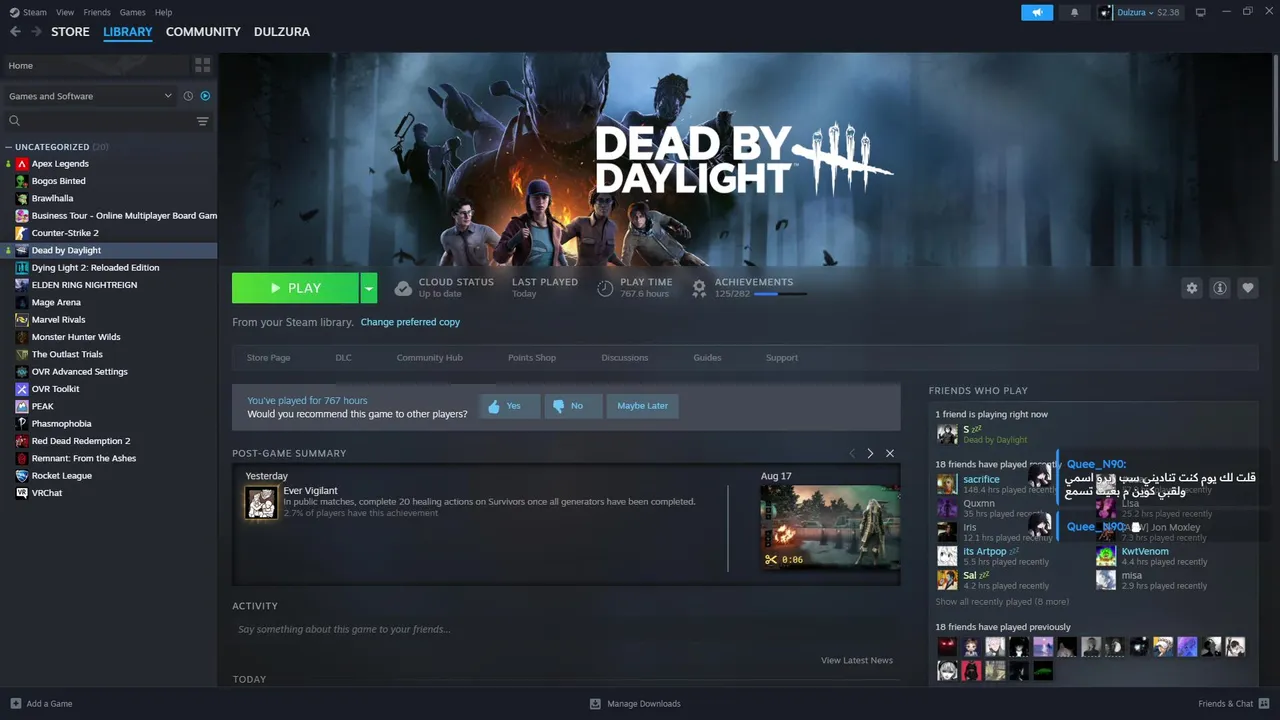The height and width of the screenshot is (720, 1280).
Task: Show all recently played friends
Action: coord(1002,602)
